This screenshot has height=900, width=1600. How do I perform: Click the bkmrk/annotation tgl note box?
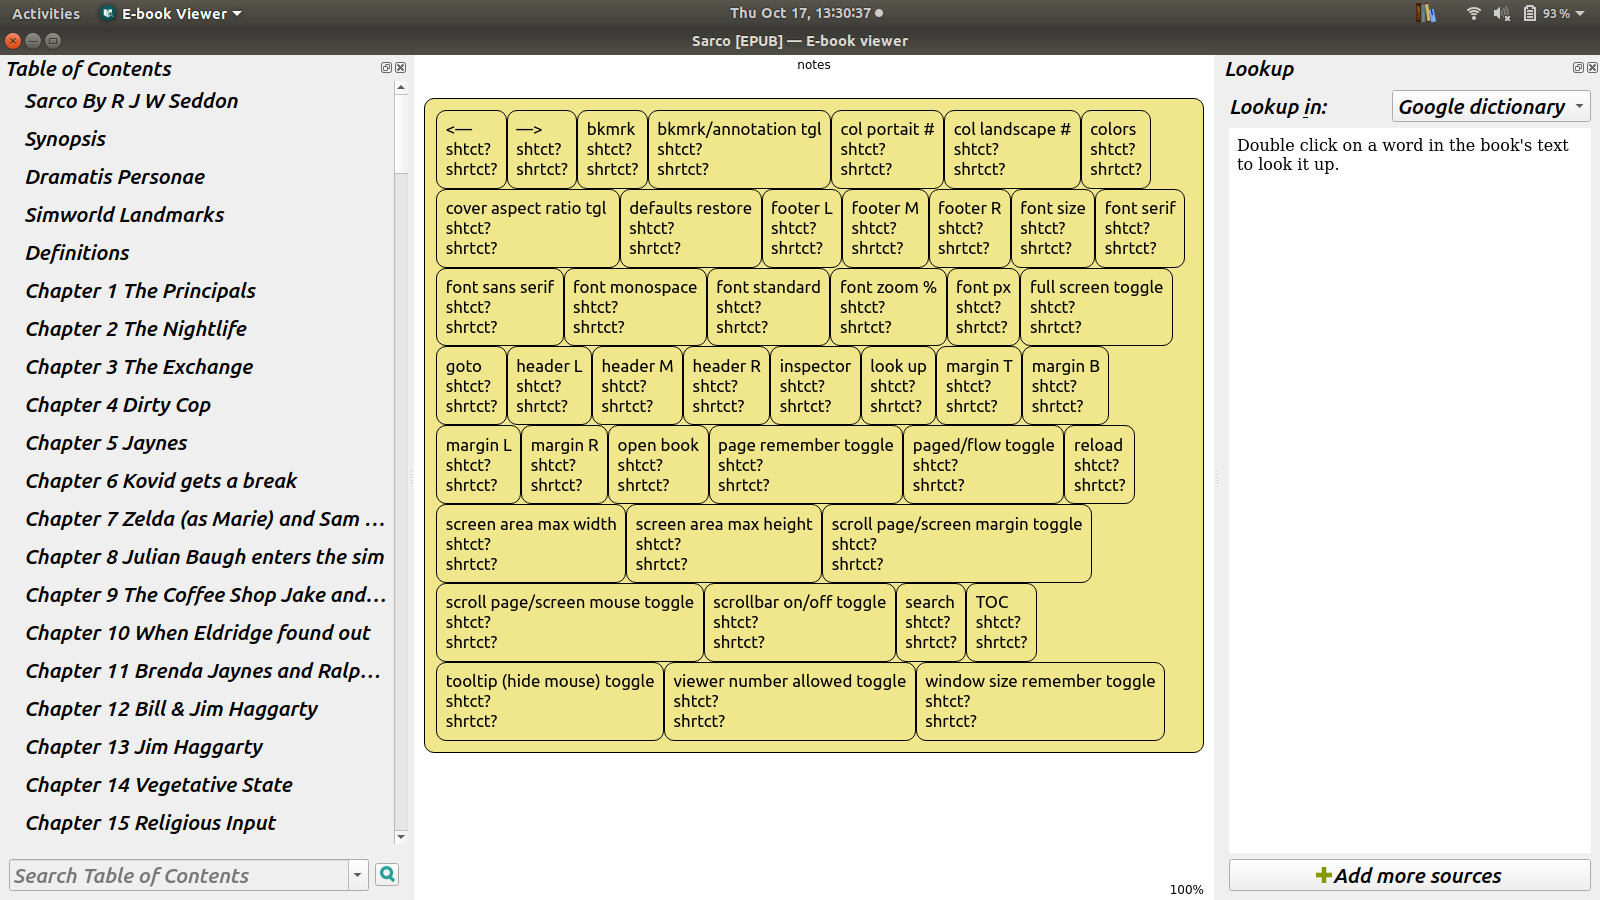click(x=739, y=149)
